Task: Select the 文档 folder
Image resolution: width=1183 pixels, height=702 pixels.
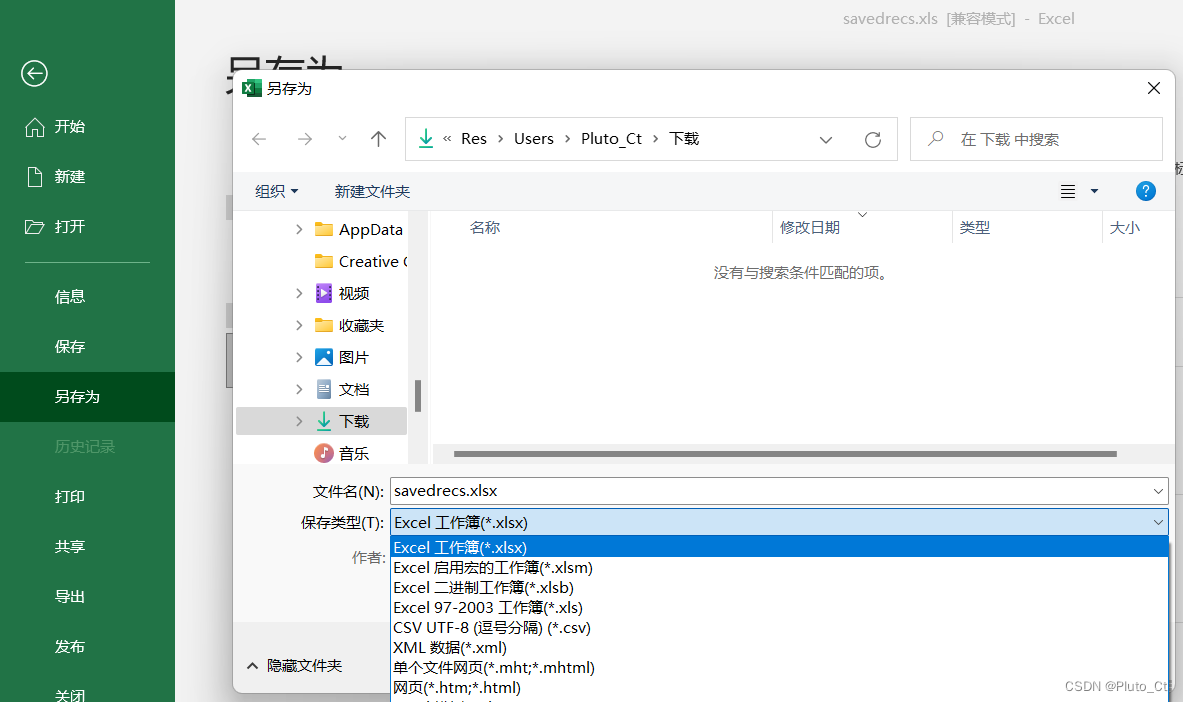Action: pyautogui.click(x=342, y=389)
